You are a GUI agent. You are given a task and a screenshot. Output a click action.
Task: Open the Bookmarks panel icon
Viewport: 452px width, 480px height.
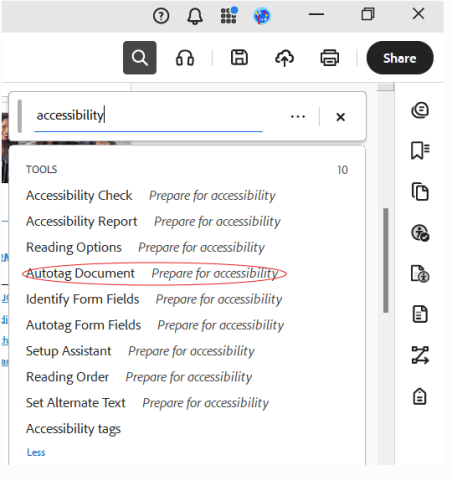[x=420, y=151]
